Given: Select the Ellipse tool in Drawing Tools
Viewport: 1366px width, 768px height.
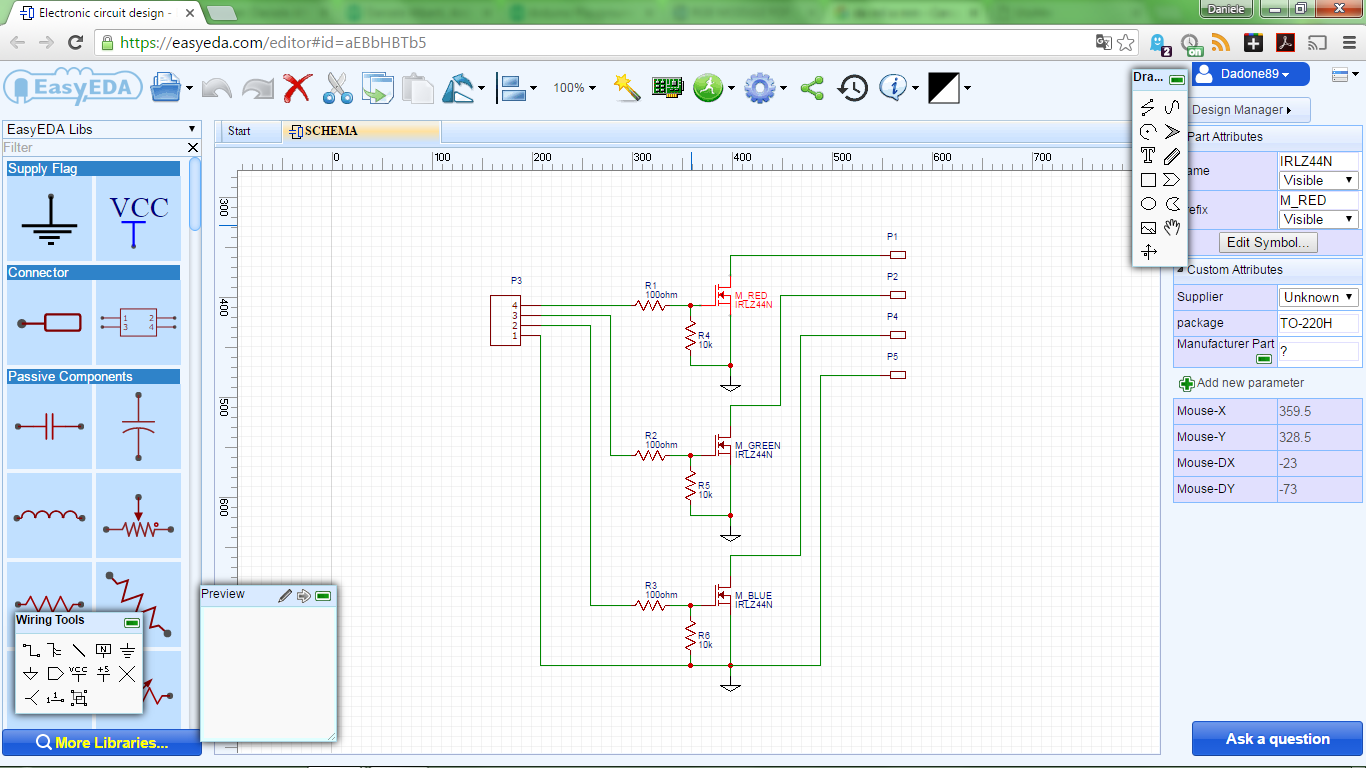Looking at the screenshot, I should point(1148,204).
